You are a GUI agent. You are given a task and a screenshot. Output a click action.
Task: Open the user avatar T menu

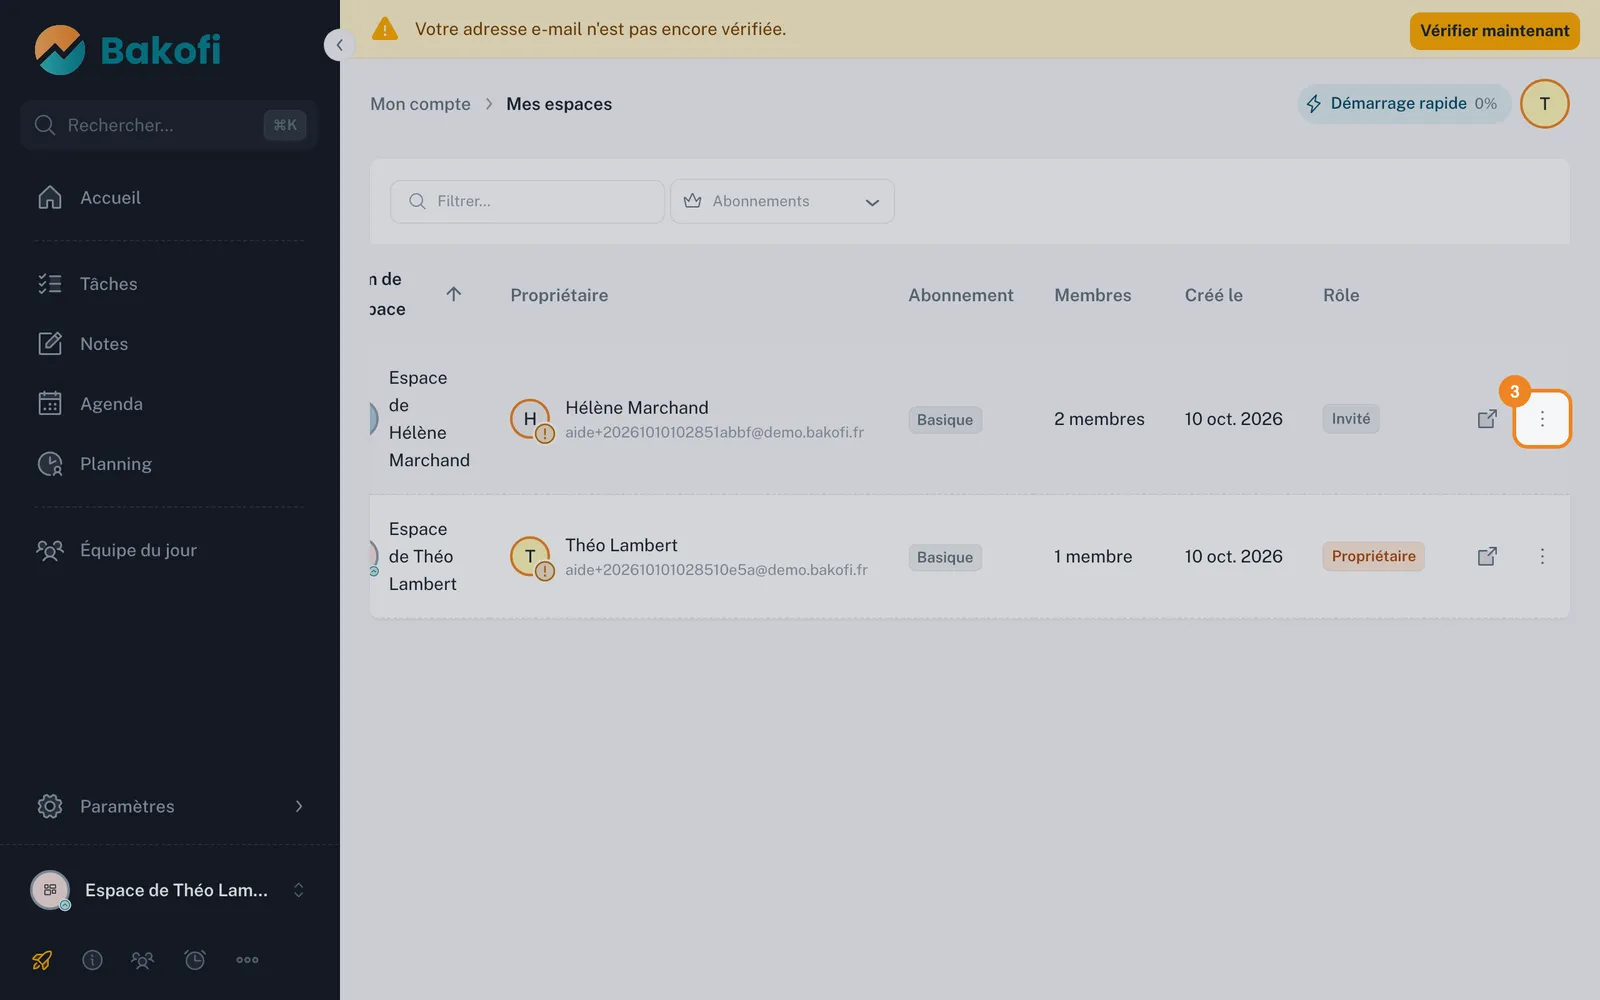[x=1544, y=104]
